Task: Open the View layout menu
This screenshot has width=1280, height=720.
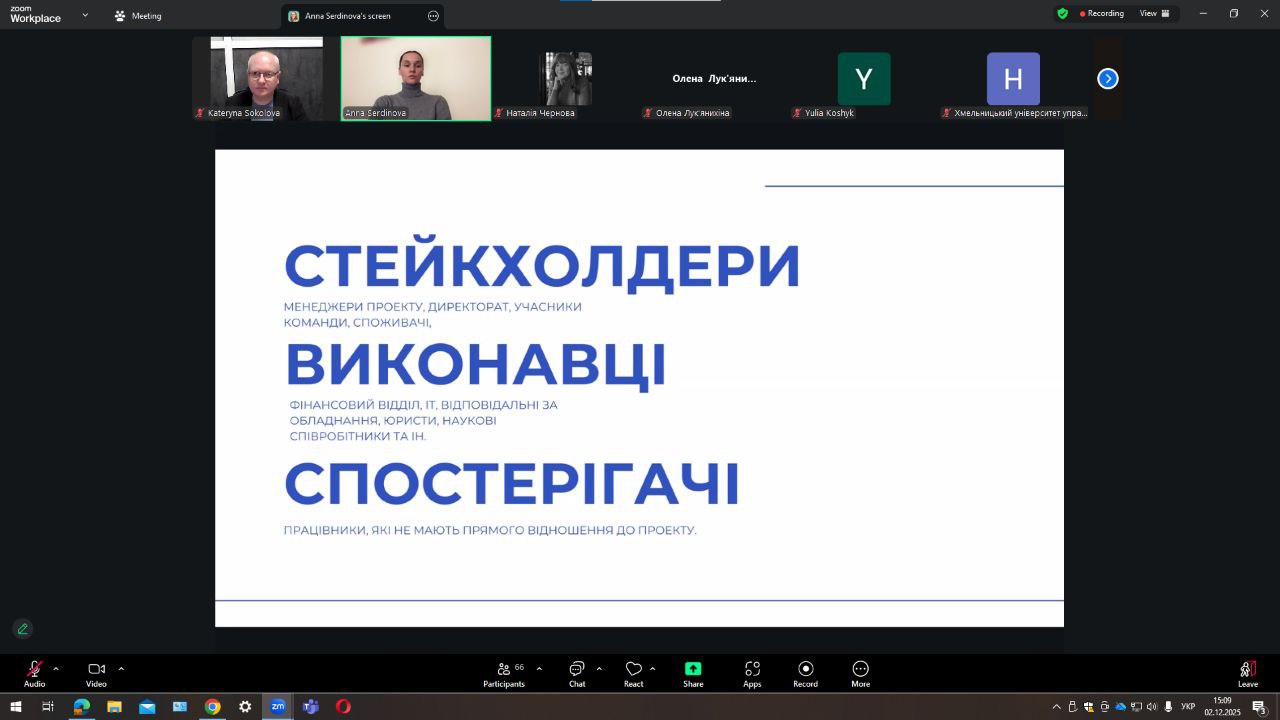Action: pos(1155,14)
